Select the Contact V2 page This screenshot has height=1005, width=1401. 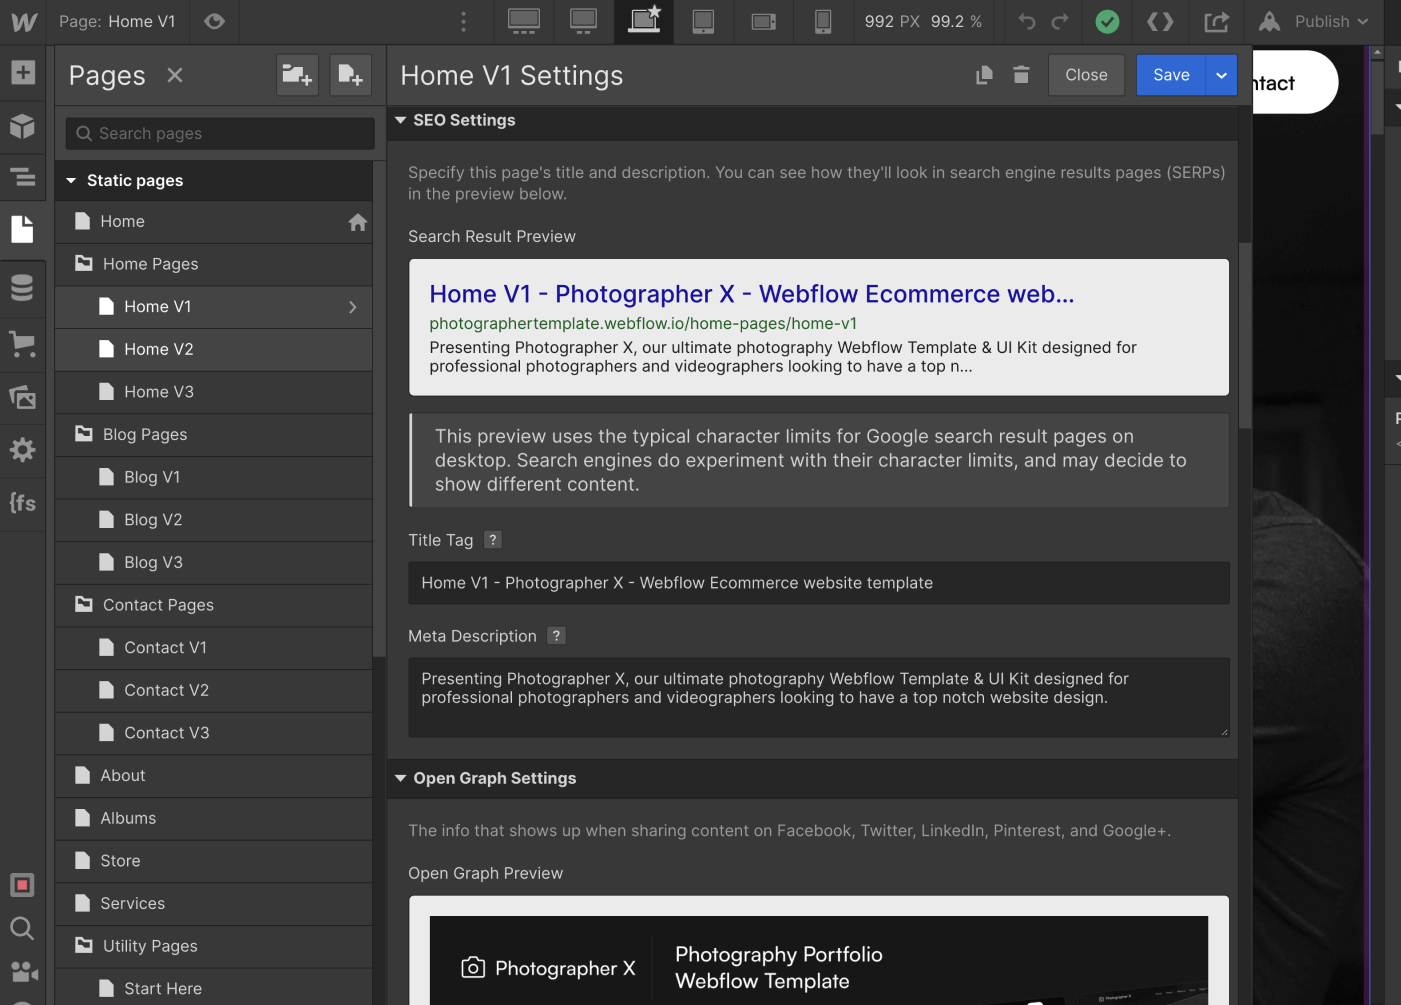[214, 690]
